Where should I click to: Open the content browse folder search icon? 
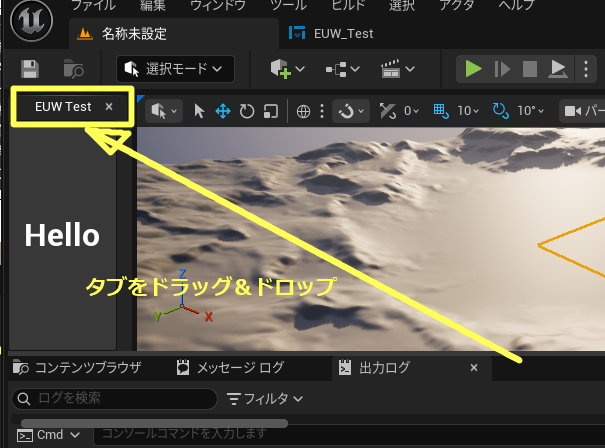tap(75, 69)
